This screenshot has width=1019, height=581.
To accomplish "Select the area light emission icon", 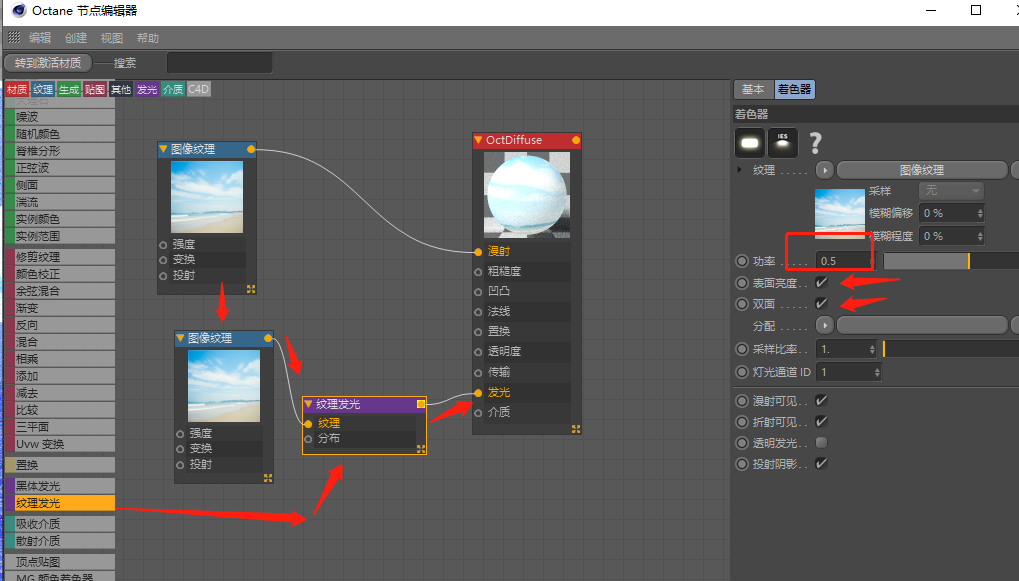I will pyautogui.click(x=749, y=143).
